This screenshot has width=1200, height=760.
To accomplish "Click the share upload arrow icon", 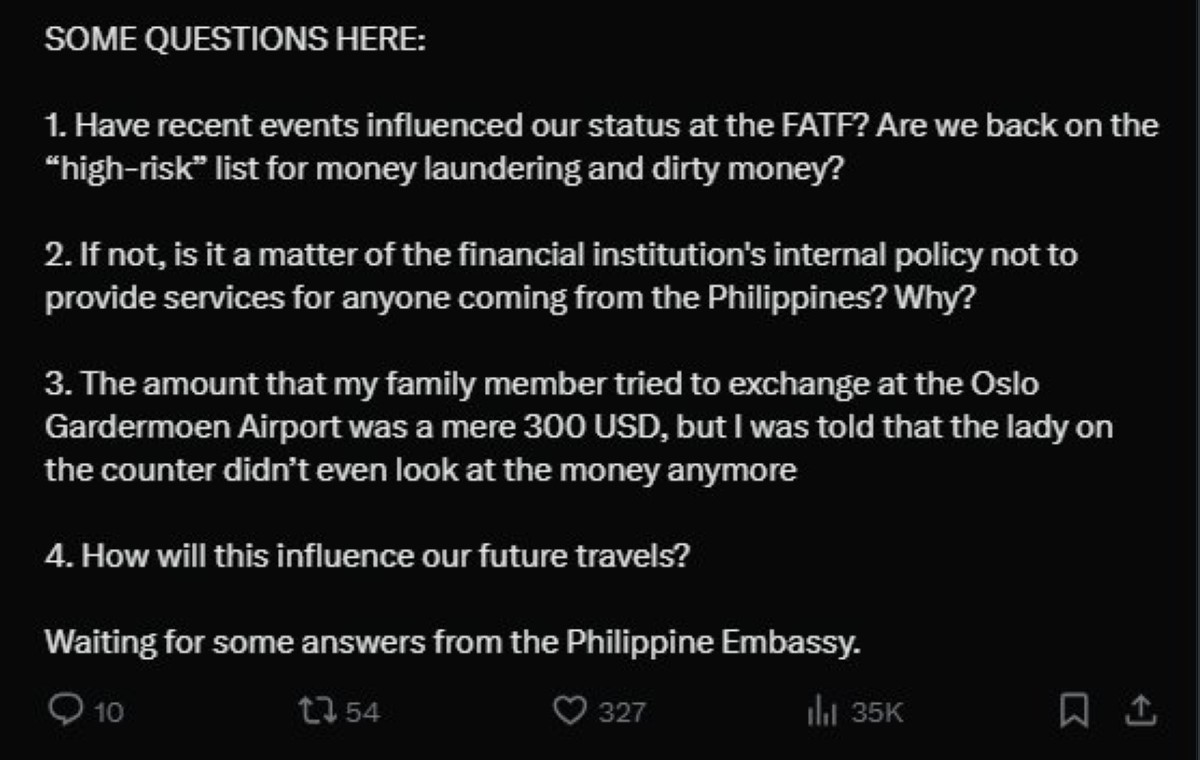I will (1139, 711).
